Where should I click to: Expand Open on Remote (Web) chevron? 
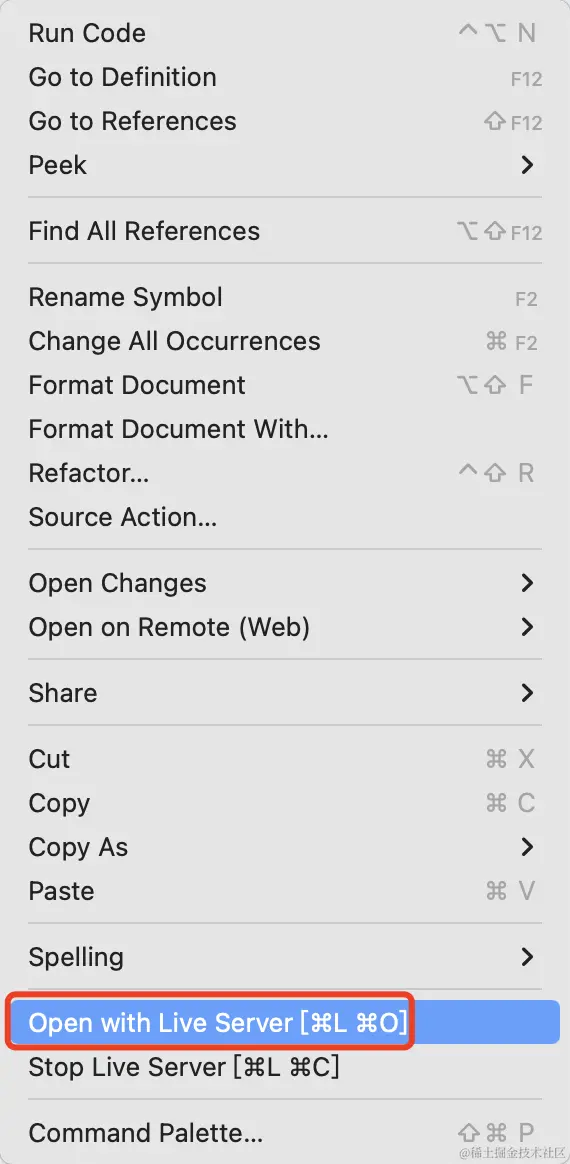tap(527, 627)
